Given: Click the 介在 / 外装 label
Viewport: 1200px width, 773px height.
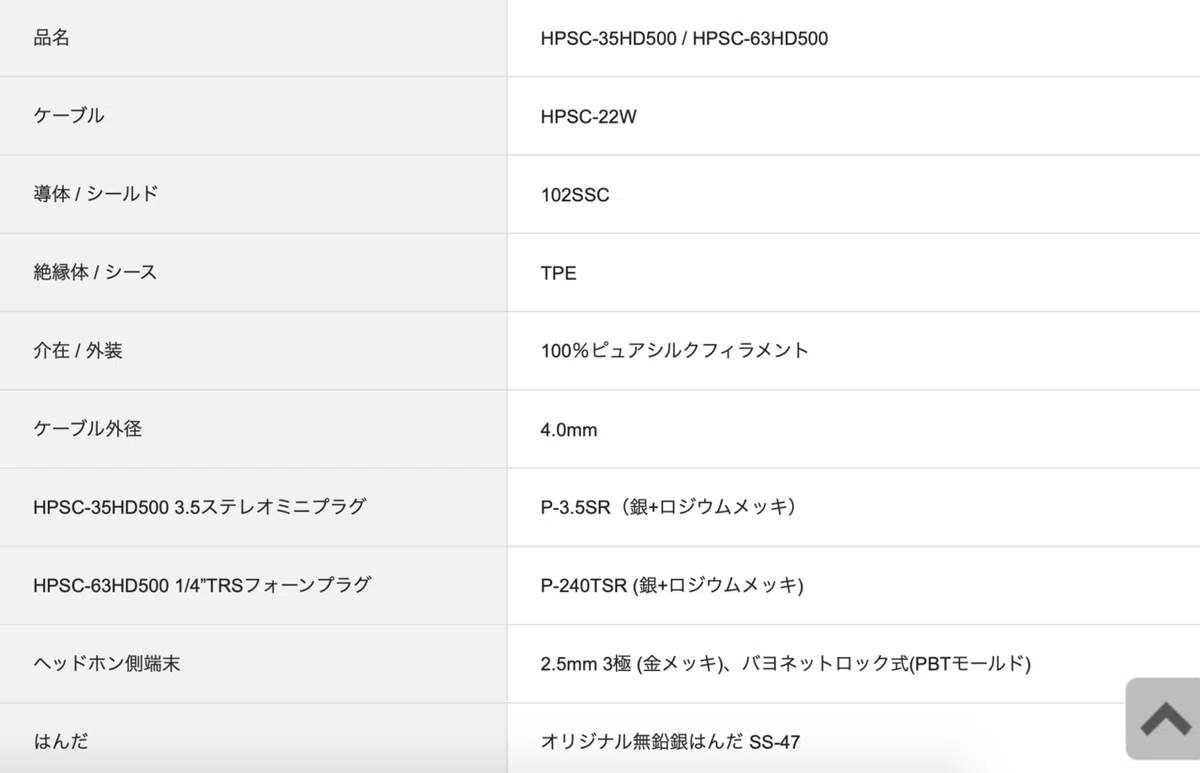Looking at the screenshot, I should 78,350.
